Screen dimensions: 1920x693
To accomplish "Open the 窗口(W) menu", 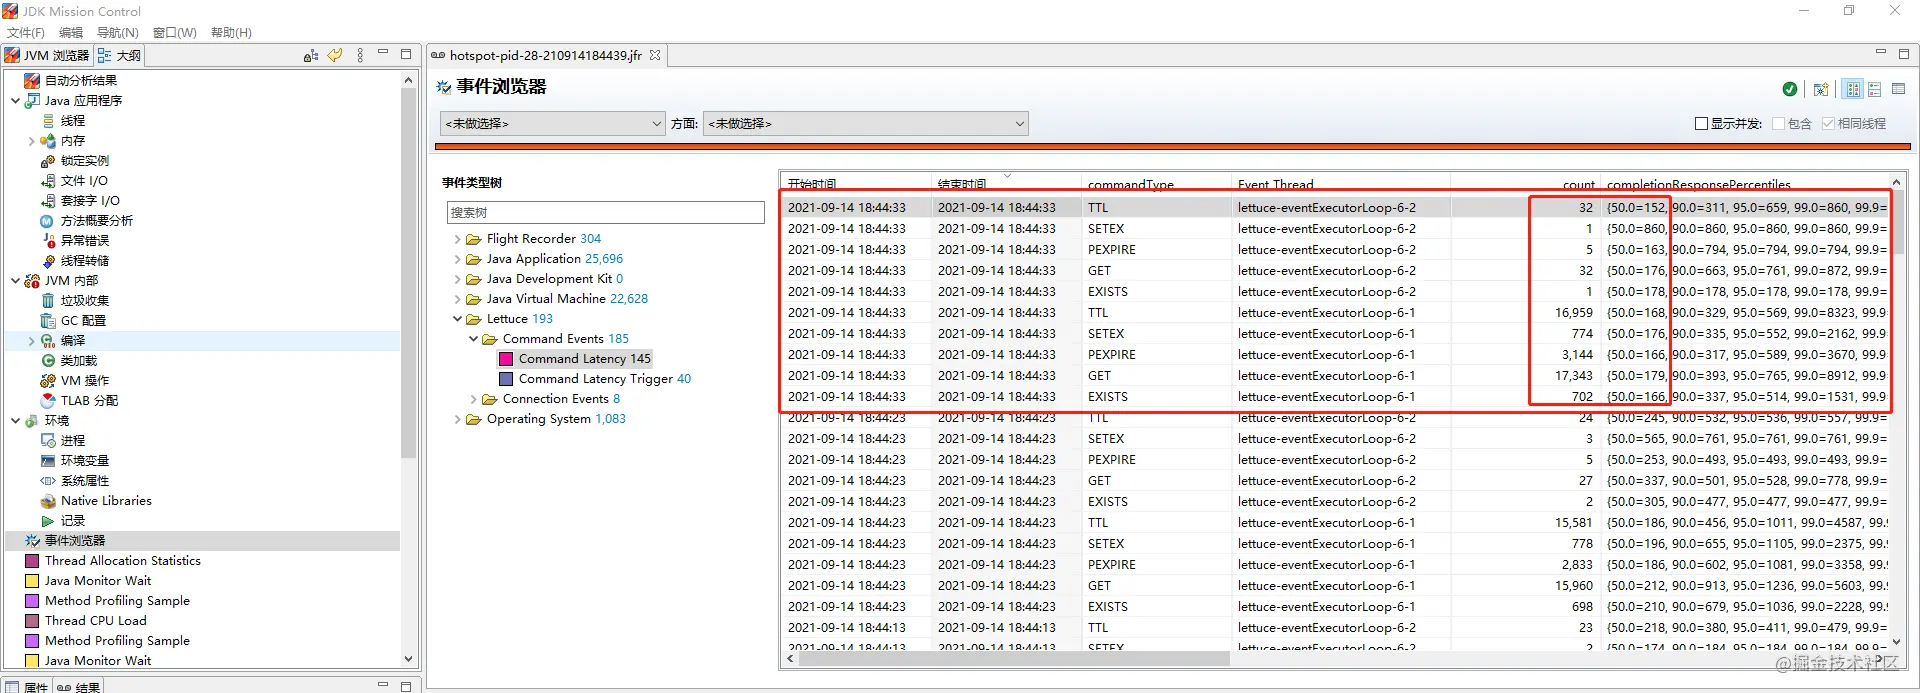I will [175, 32].
